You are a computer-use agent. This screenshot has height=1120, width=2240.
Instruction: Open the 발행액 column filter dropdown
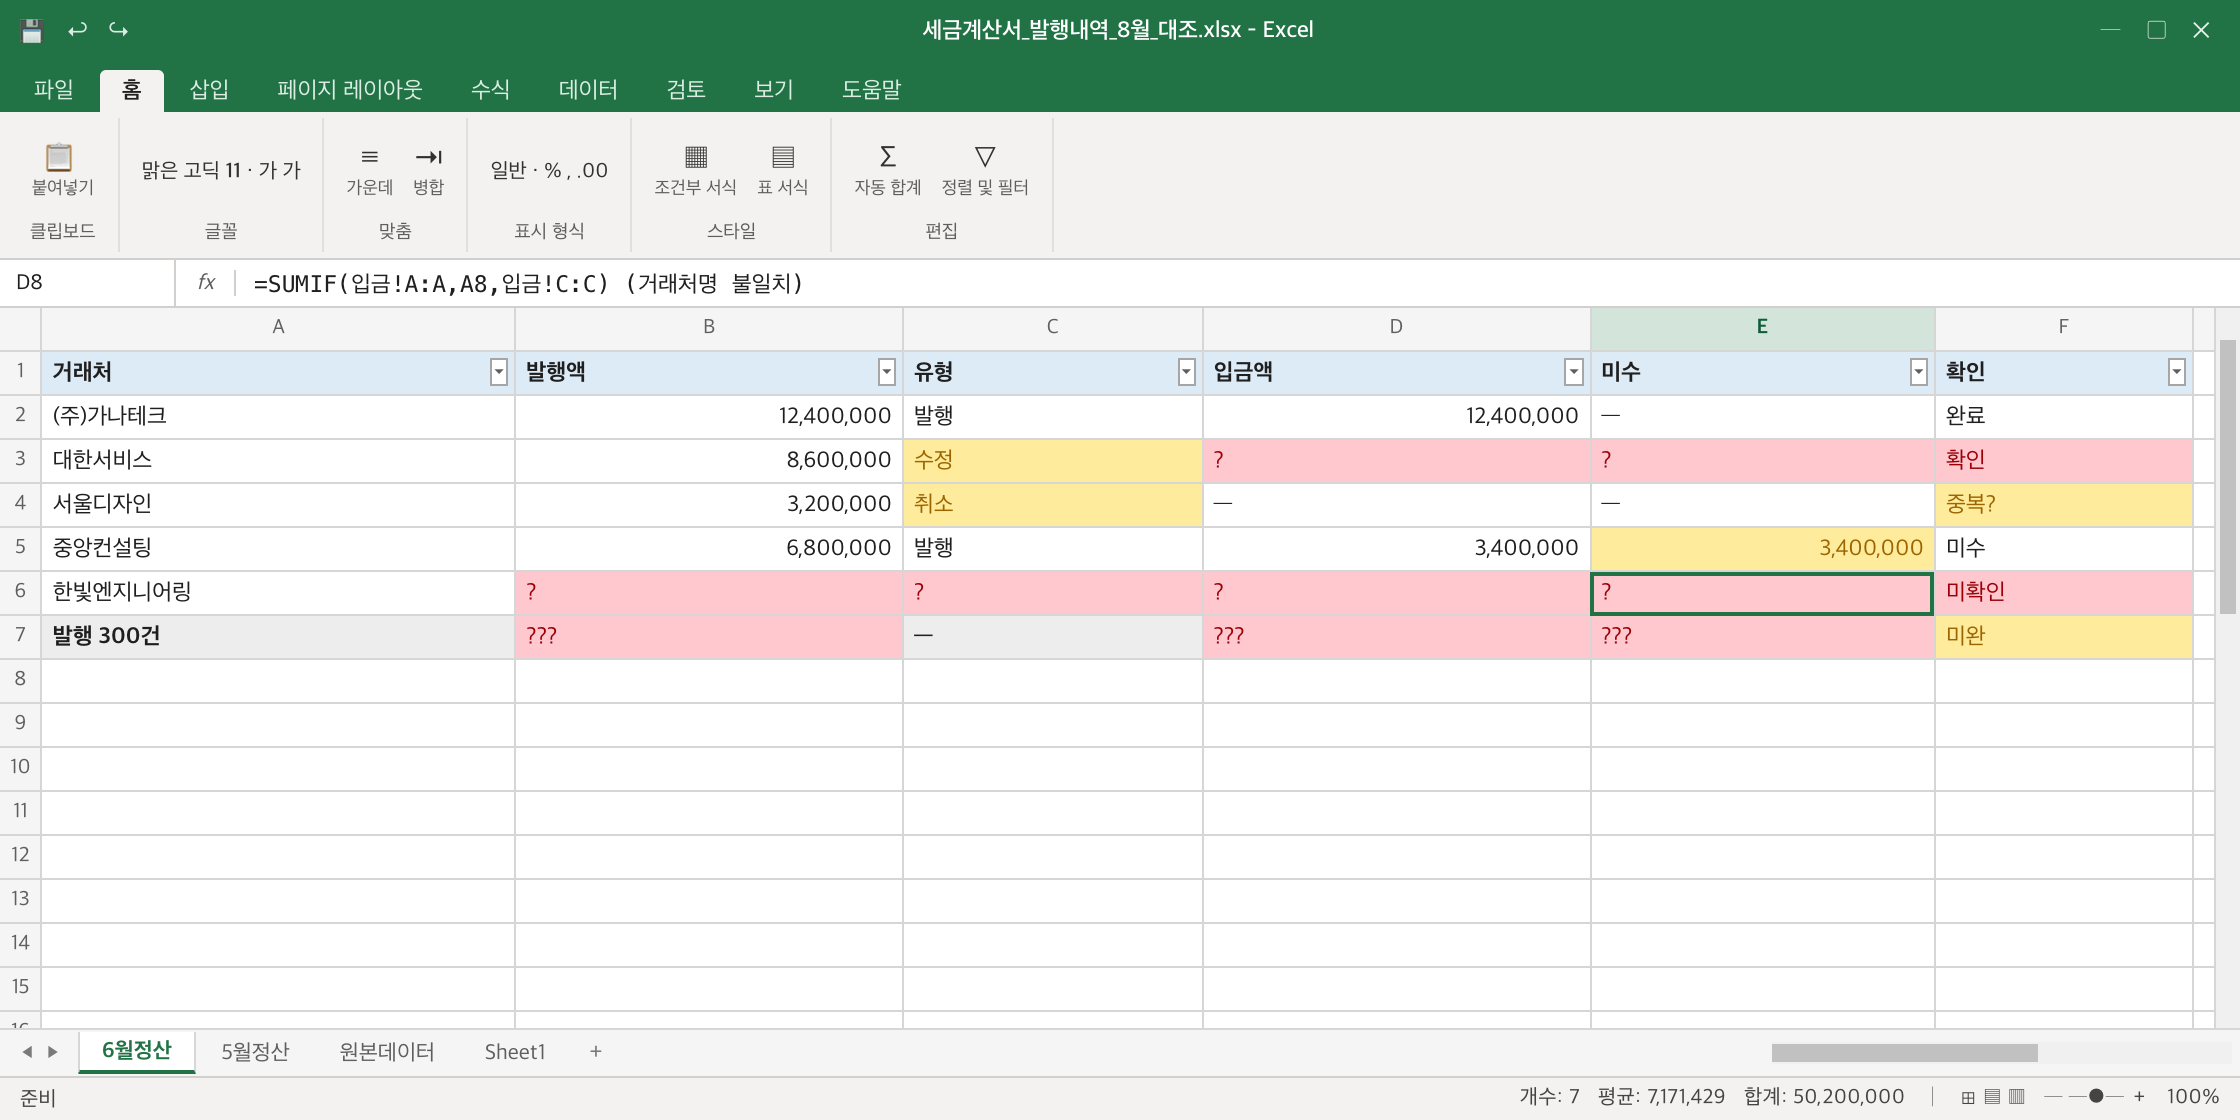(886, 373)
